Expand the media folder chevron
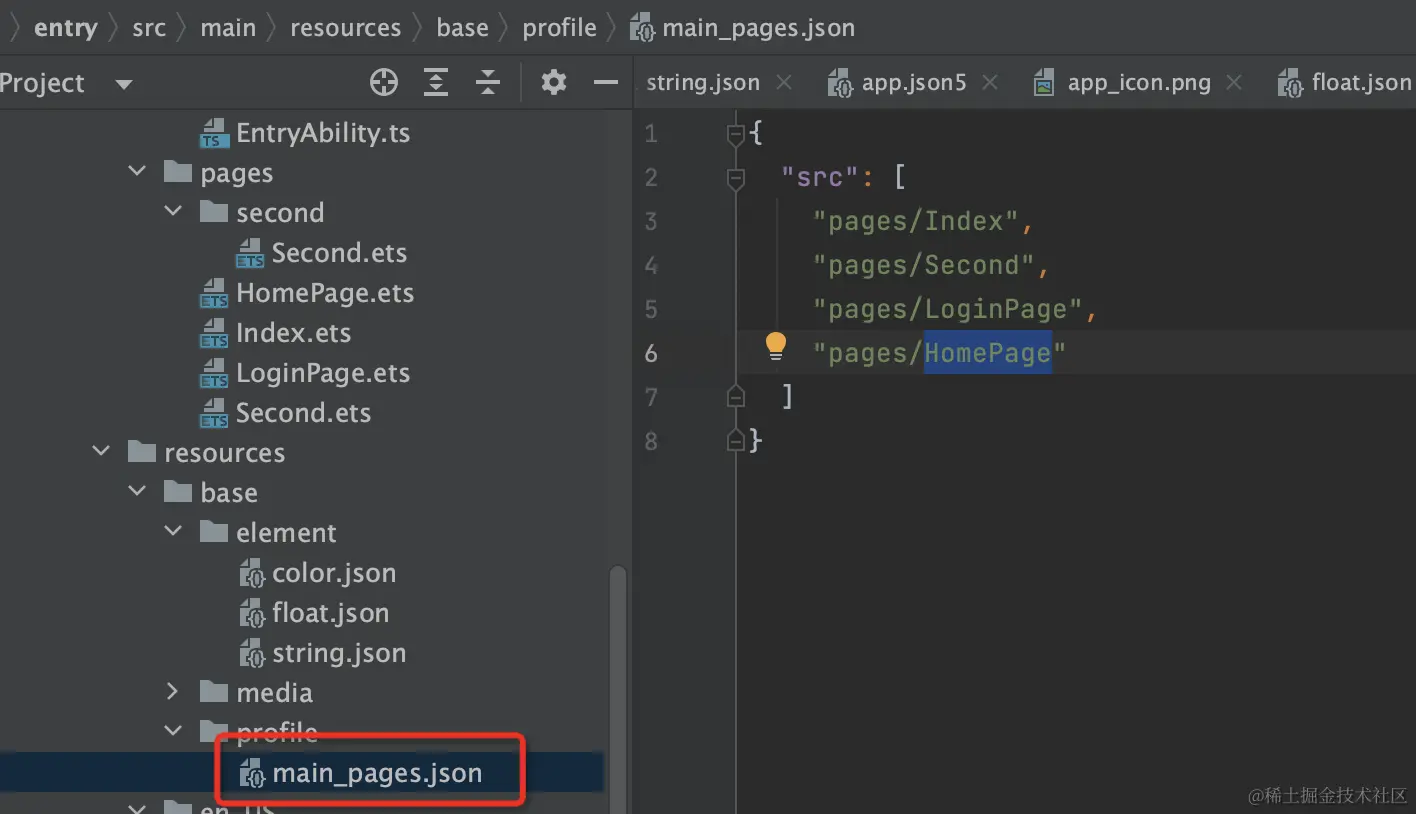This screenshot has height=814, width=1416. click(173, 692)
